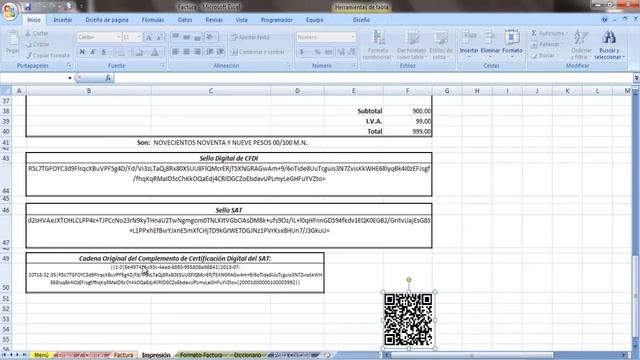Center text horizontally
This screenshot has height=360, width=640.
[187, 52]
